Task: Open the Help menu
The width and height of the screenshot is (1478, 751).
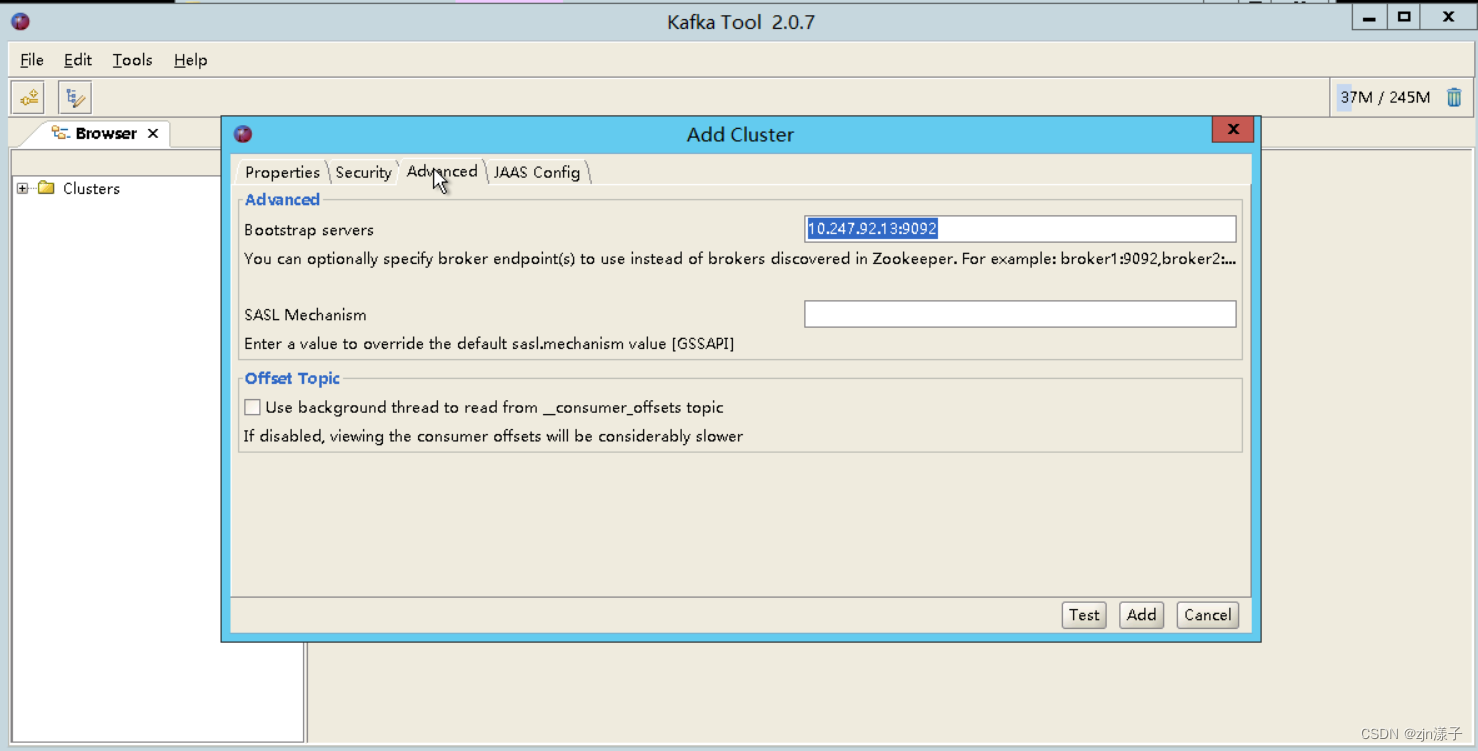Action: tap(190, 60)
